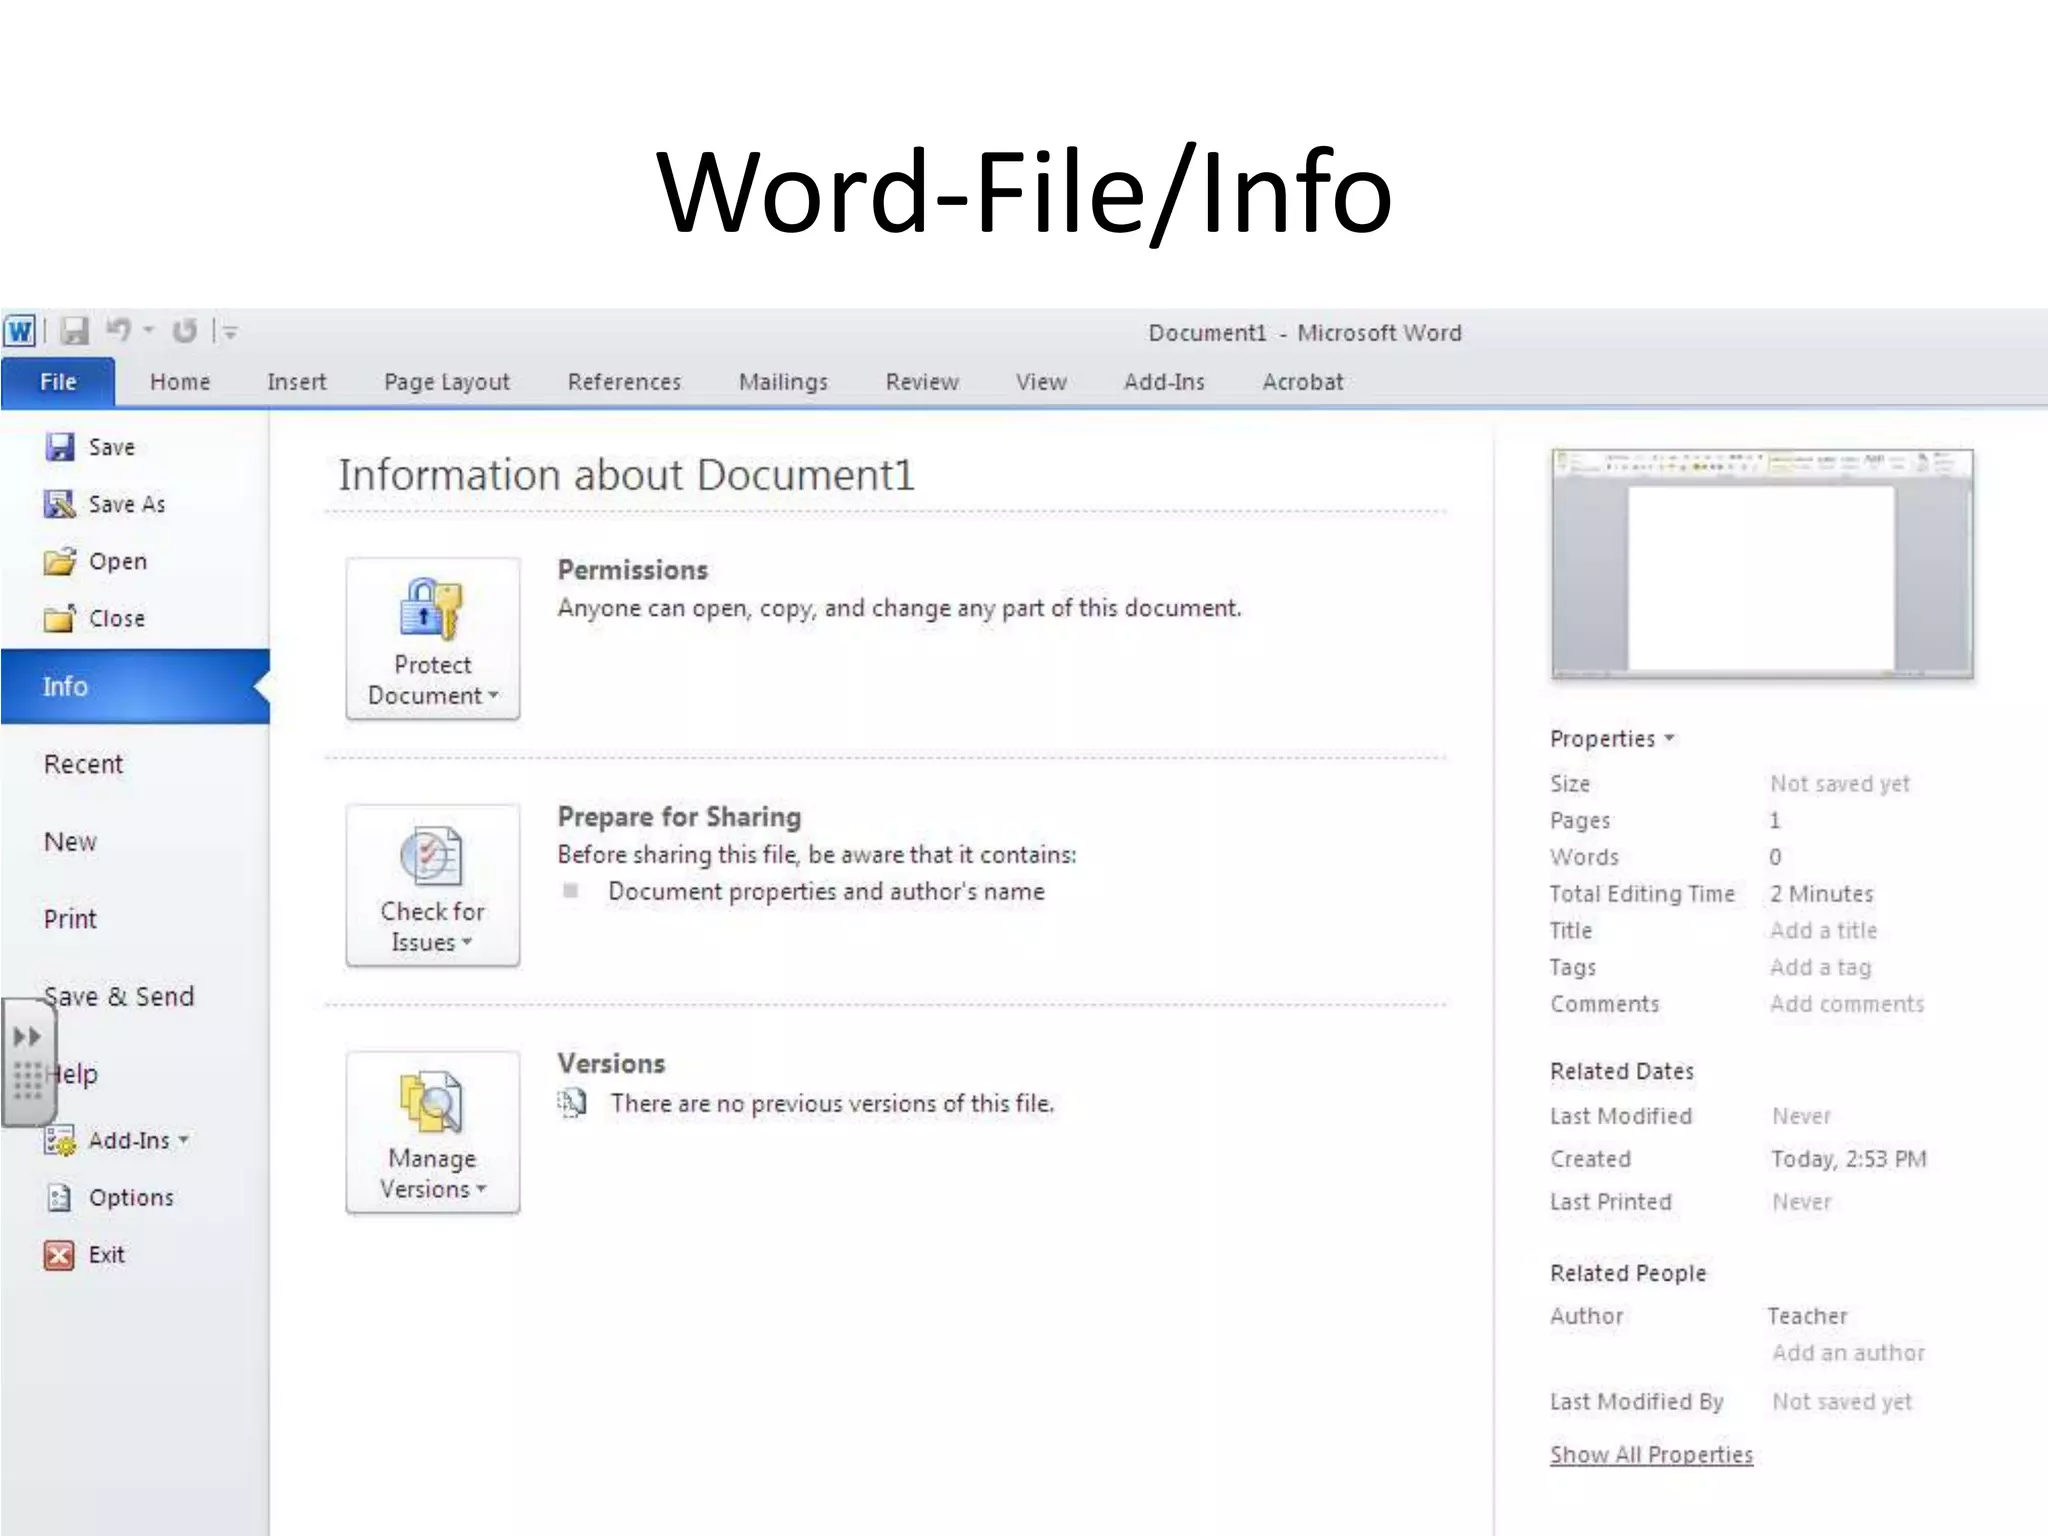The height and width of the screenshot is (1536, 2048).
Task: Click the author name Teacher
Action: point(1807,1316)
